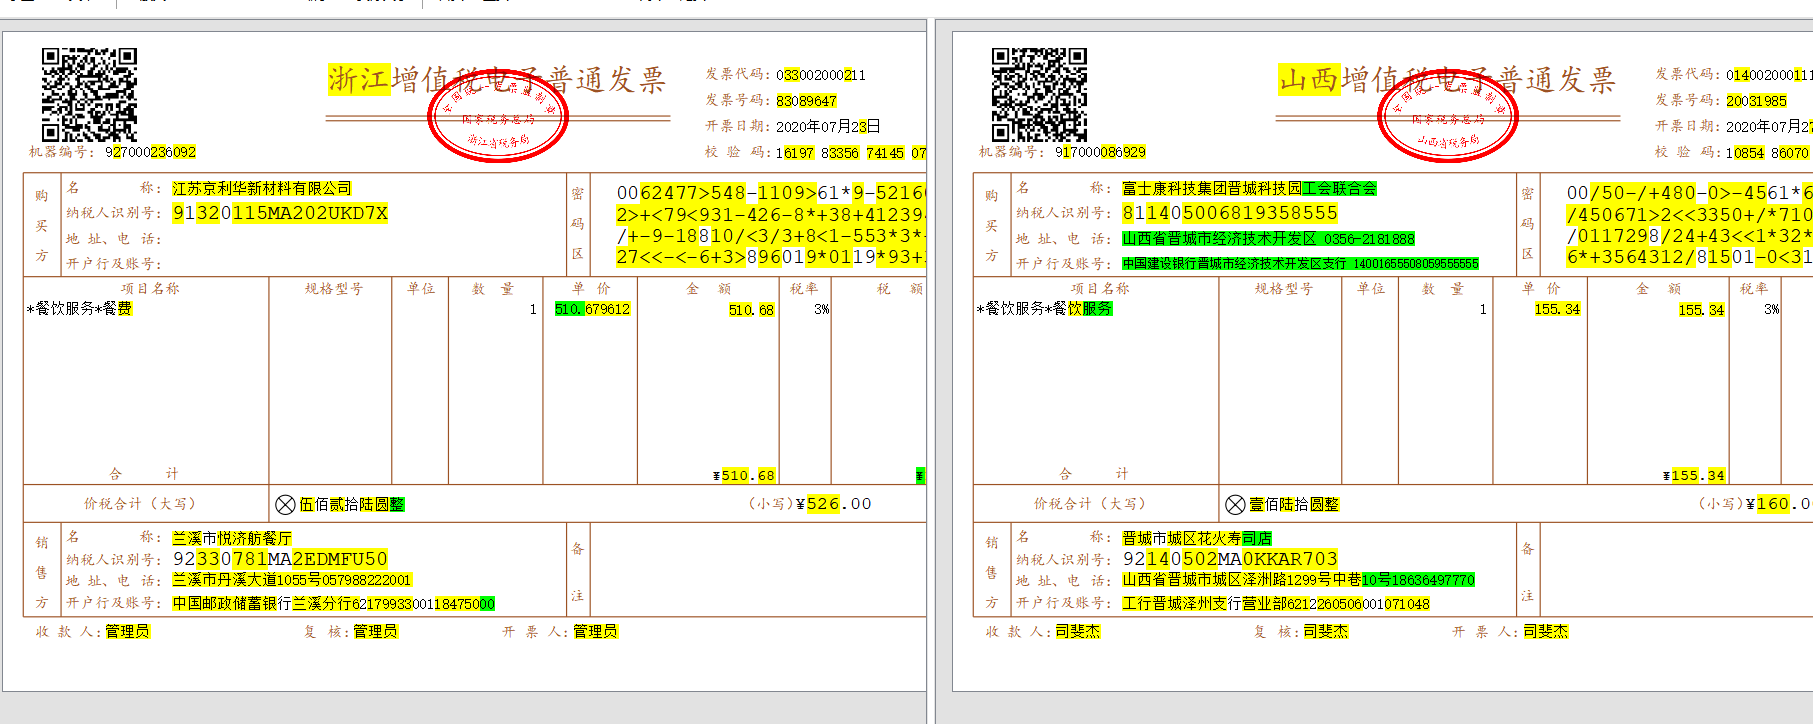
Task: Click 司斐杰 next to 开票人
Action: (1546, 632)
